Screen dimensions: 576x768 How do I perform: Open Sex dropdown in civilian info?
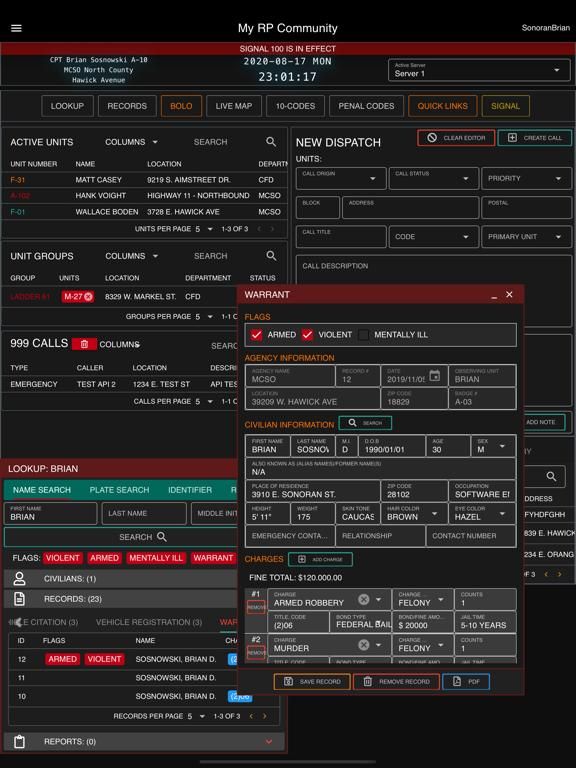pyautogui.click(x=493, y=446)
